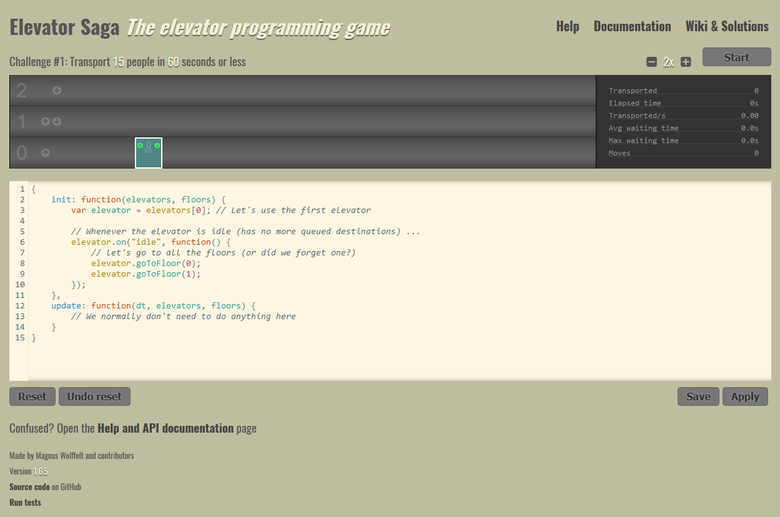Open the Help page
Image resolution: width=780 pixels, height=517 pixels.
point(568,26)
